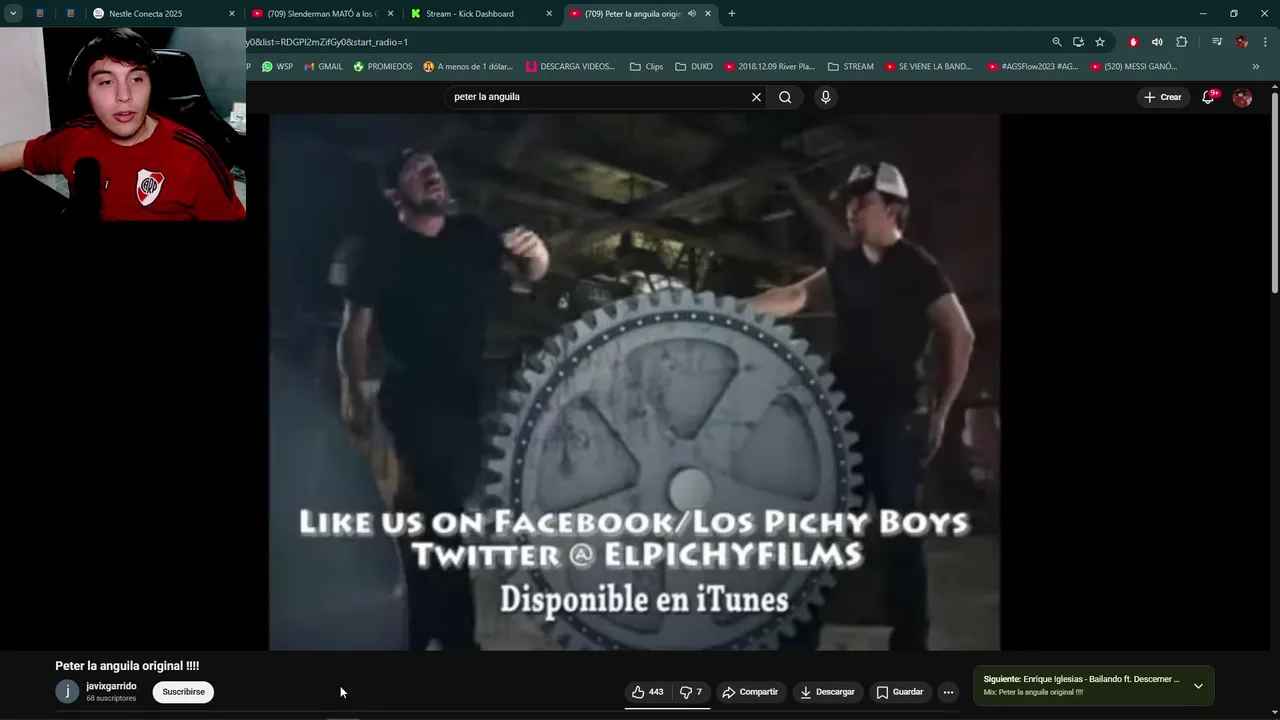This screenshot has width=1280, height=720.
Task: Dislike the video showing 7 dislikes
Action: [x=691, y=692]
